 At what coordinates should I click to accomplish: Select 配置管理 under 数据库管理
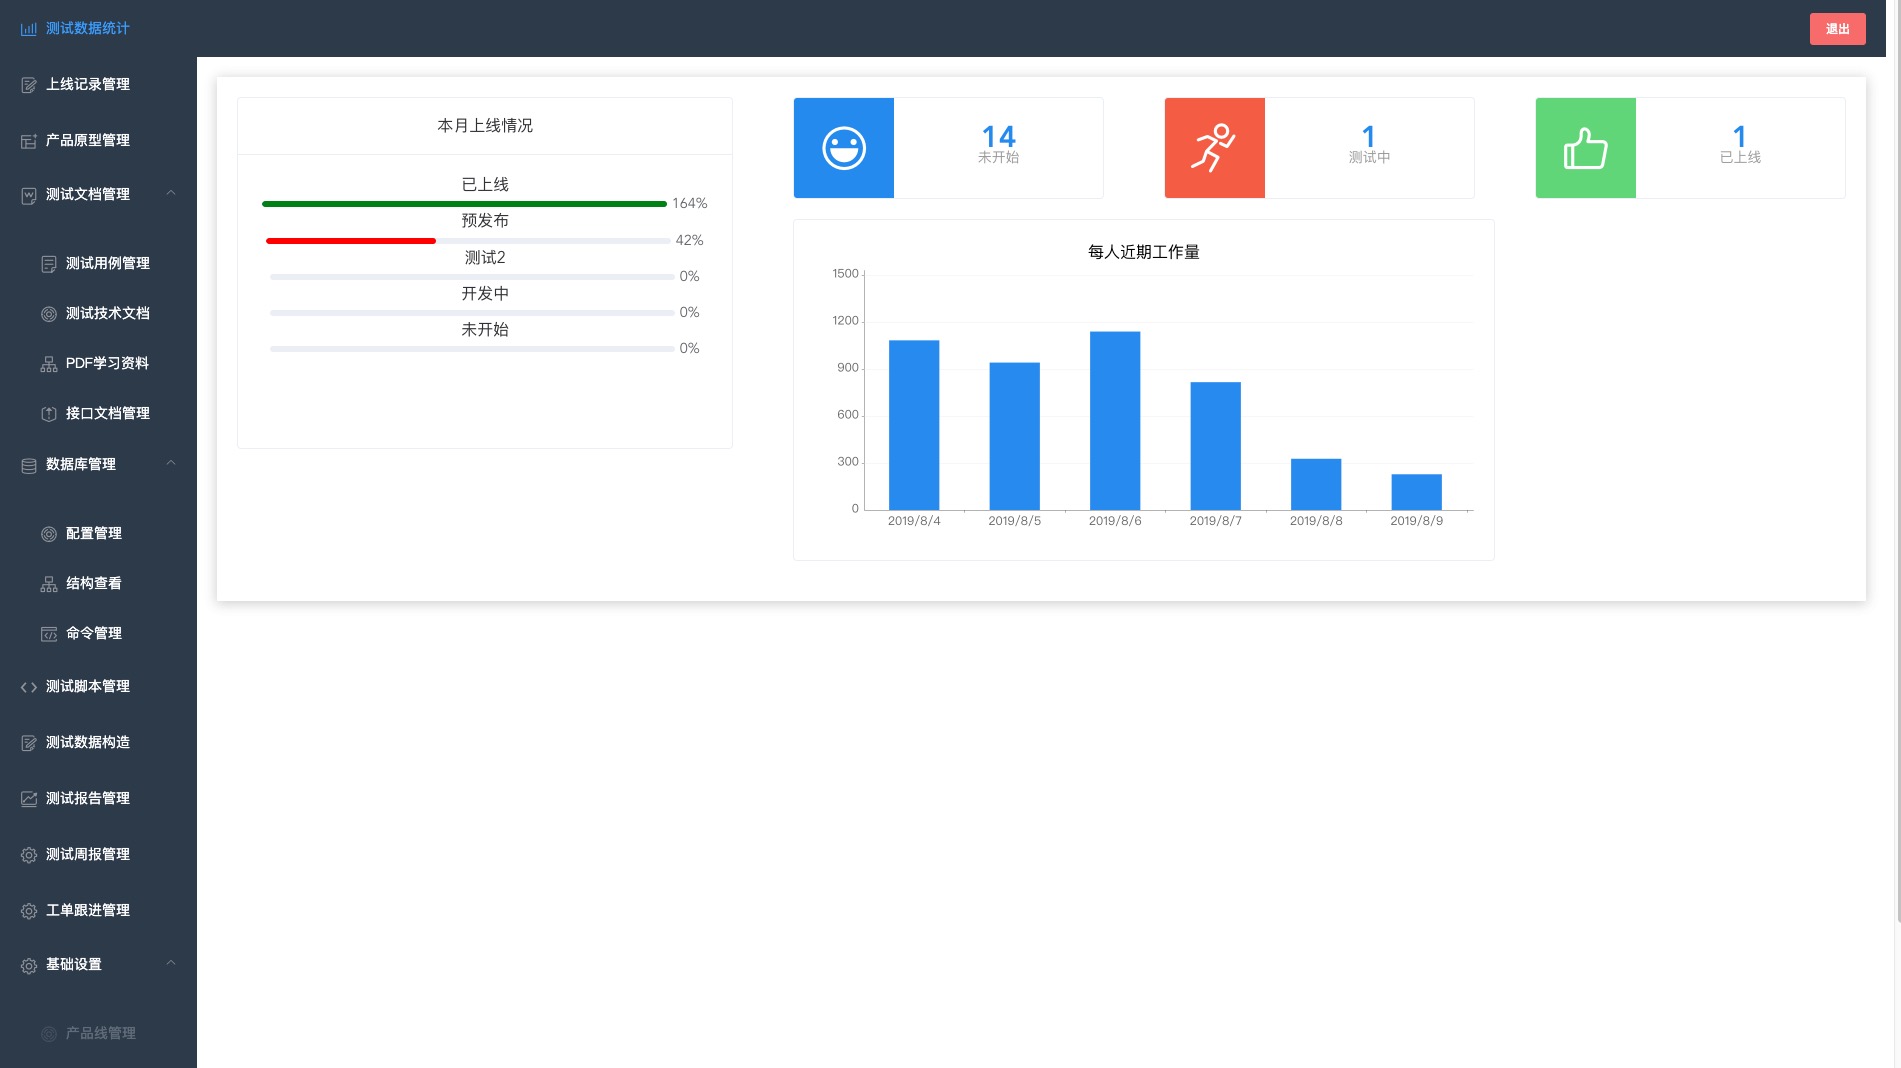point(98,533)
